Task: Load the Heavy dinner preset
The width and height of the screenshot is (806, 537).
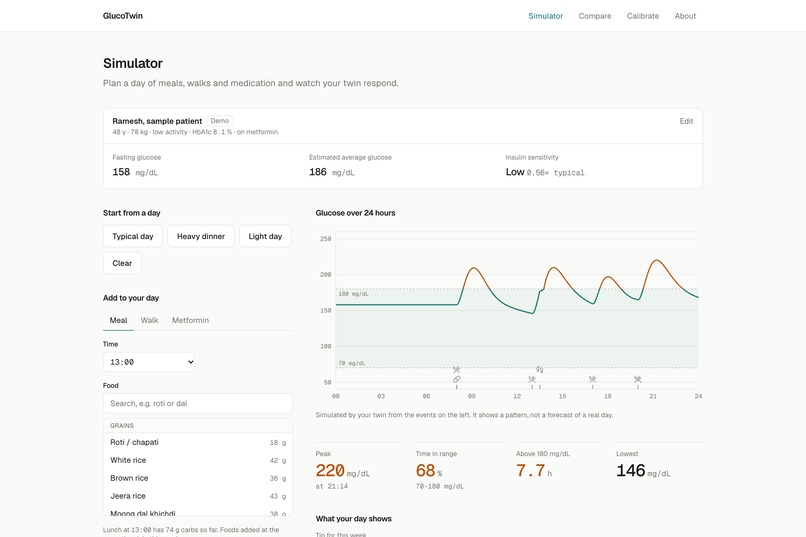Action: [200, 236]
